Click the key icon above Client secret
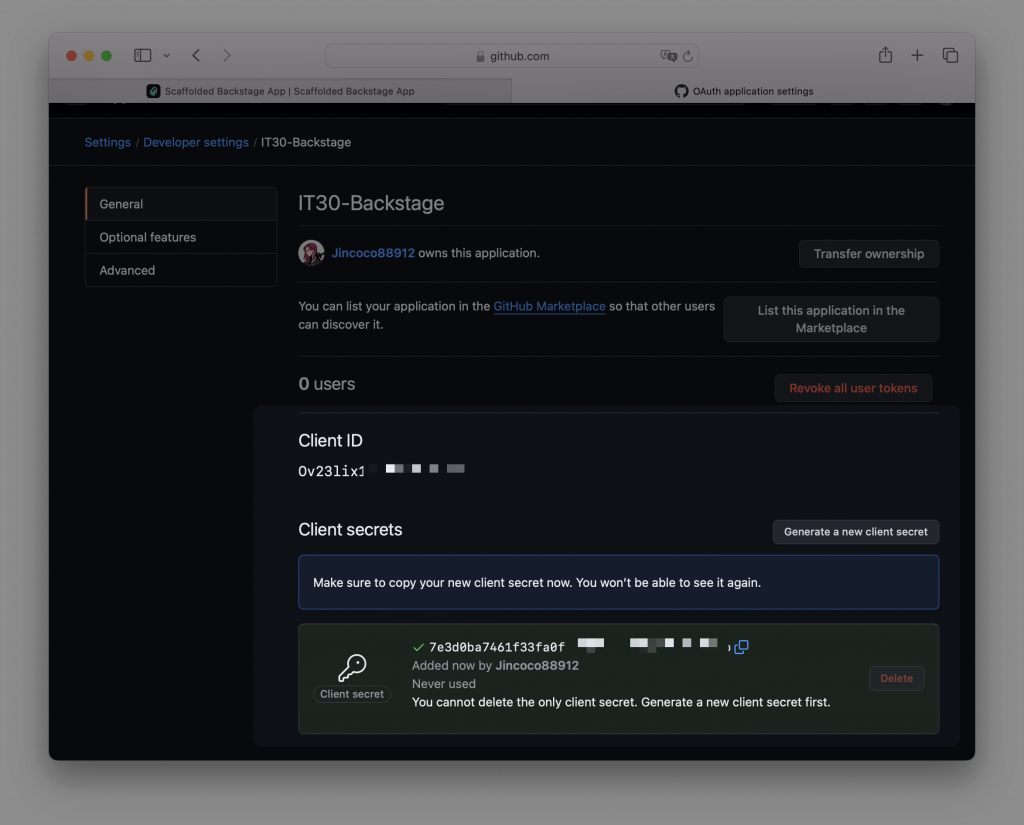This screenshot has width=1024, height=825. tap(352, 668)
